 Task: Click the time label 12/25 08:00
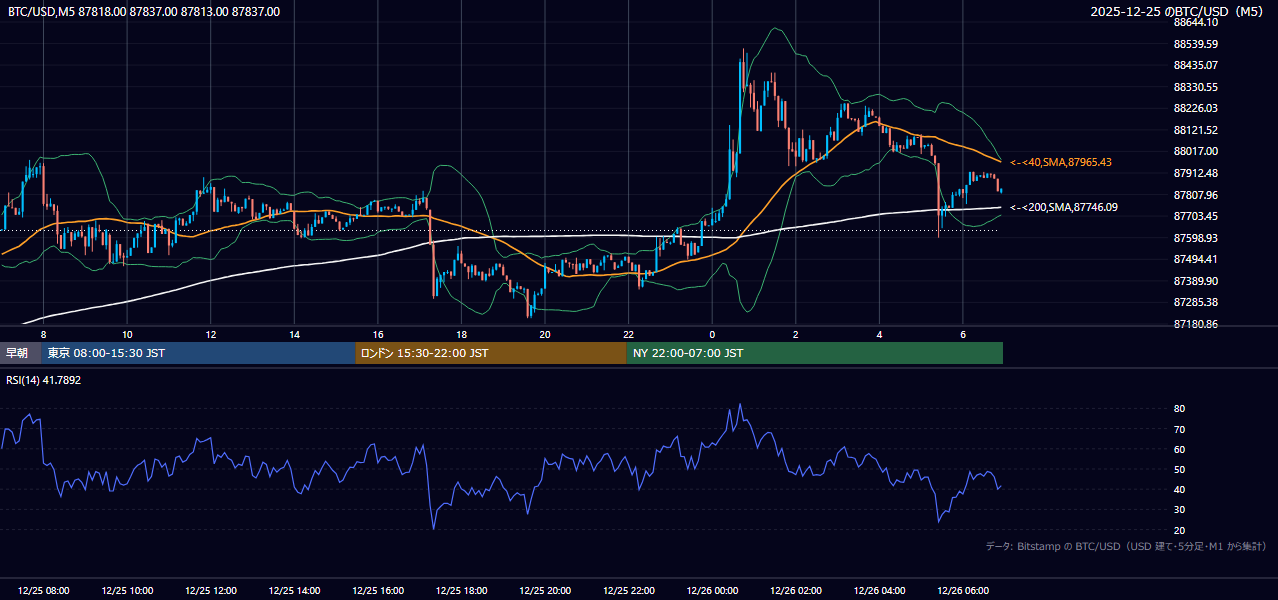[43, 591]
